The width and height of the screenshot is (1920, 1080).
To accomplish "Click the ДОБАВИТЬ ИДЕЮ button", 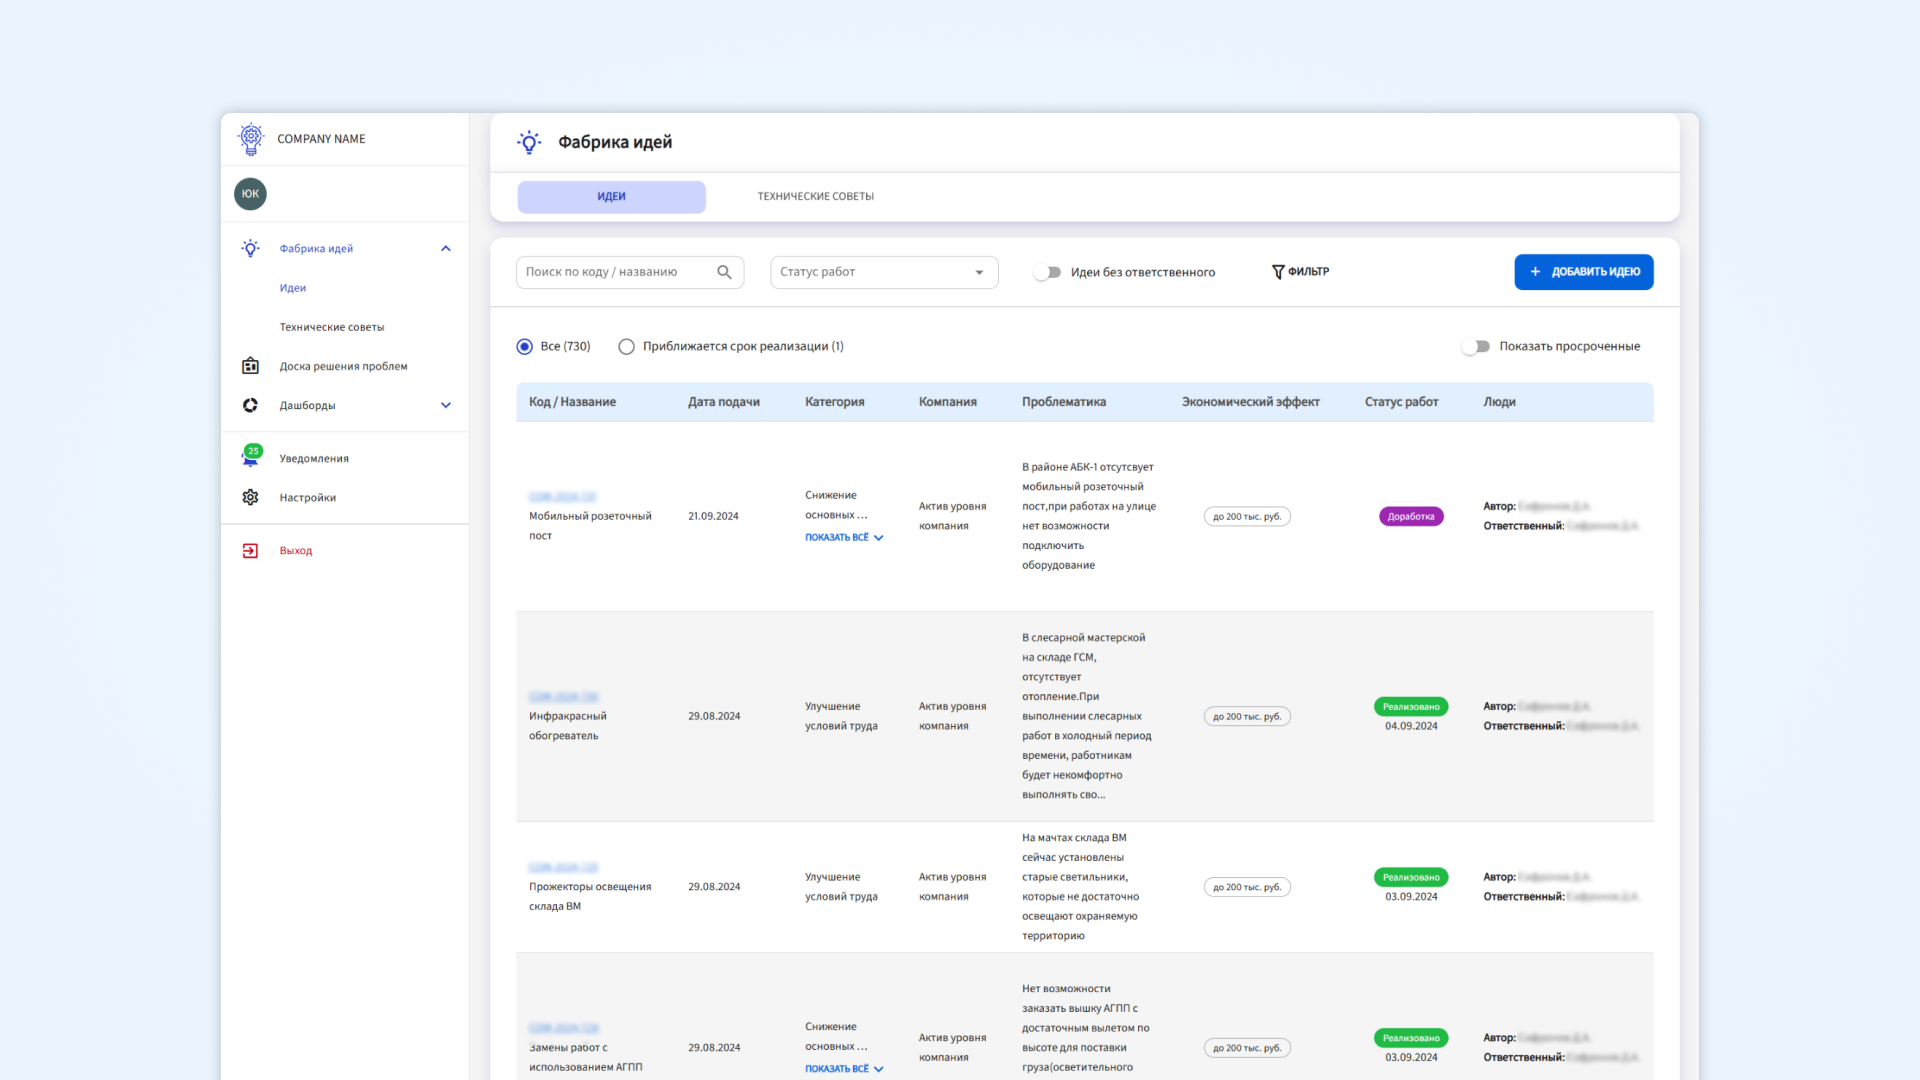I will click(1584, 272).
